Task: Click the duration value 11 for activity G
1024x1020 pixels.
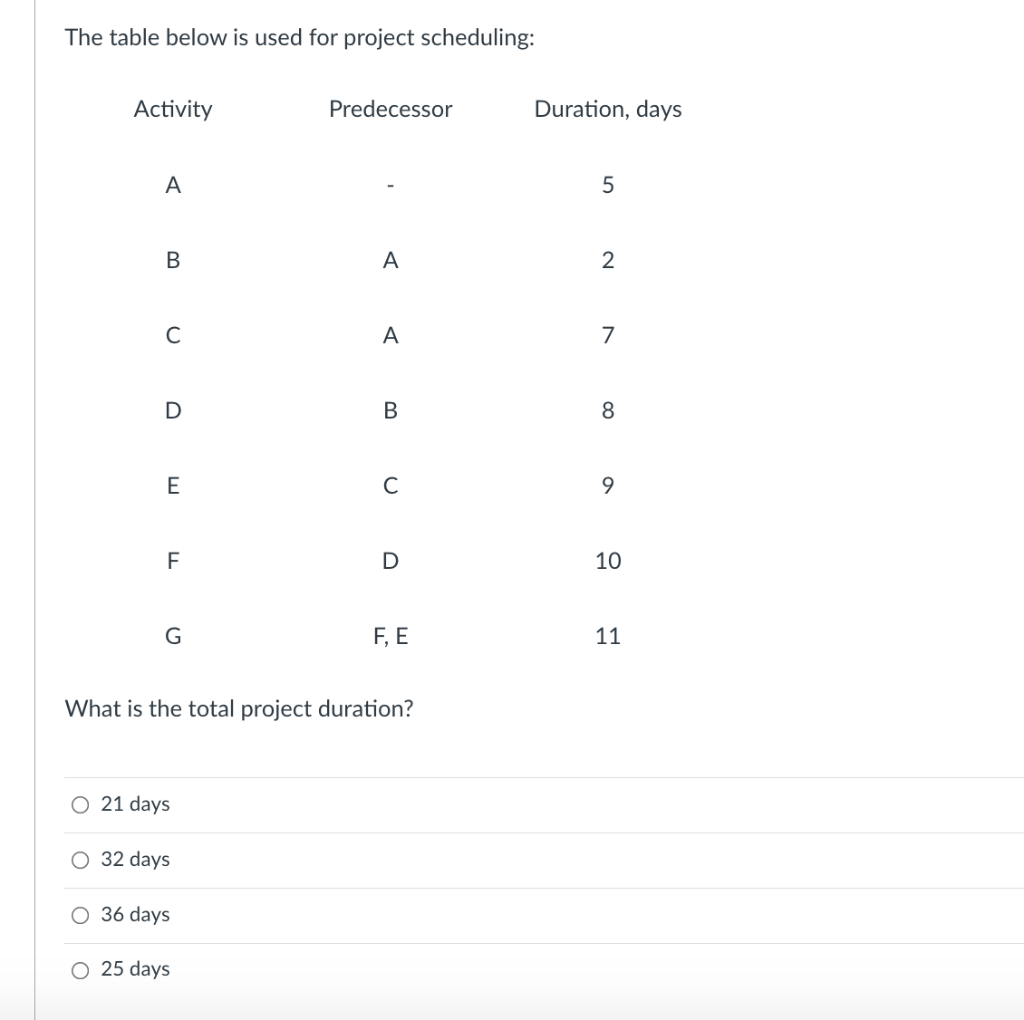Action: (x=608, y=635)
